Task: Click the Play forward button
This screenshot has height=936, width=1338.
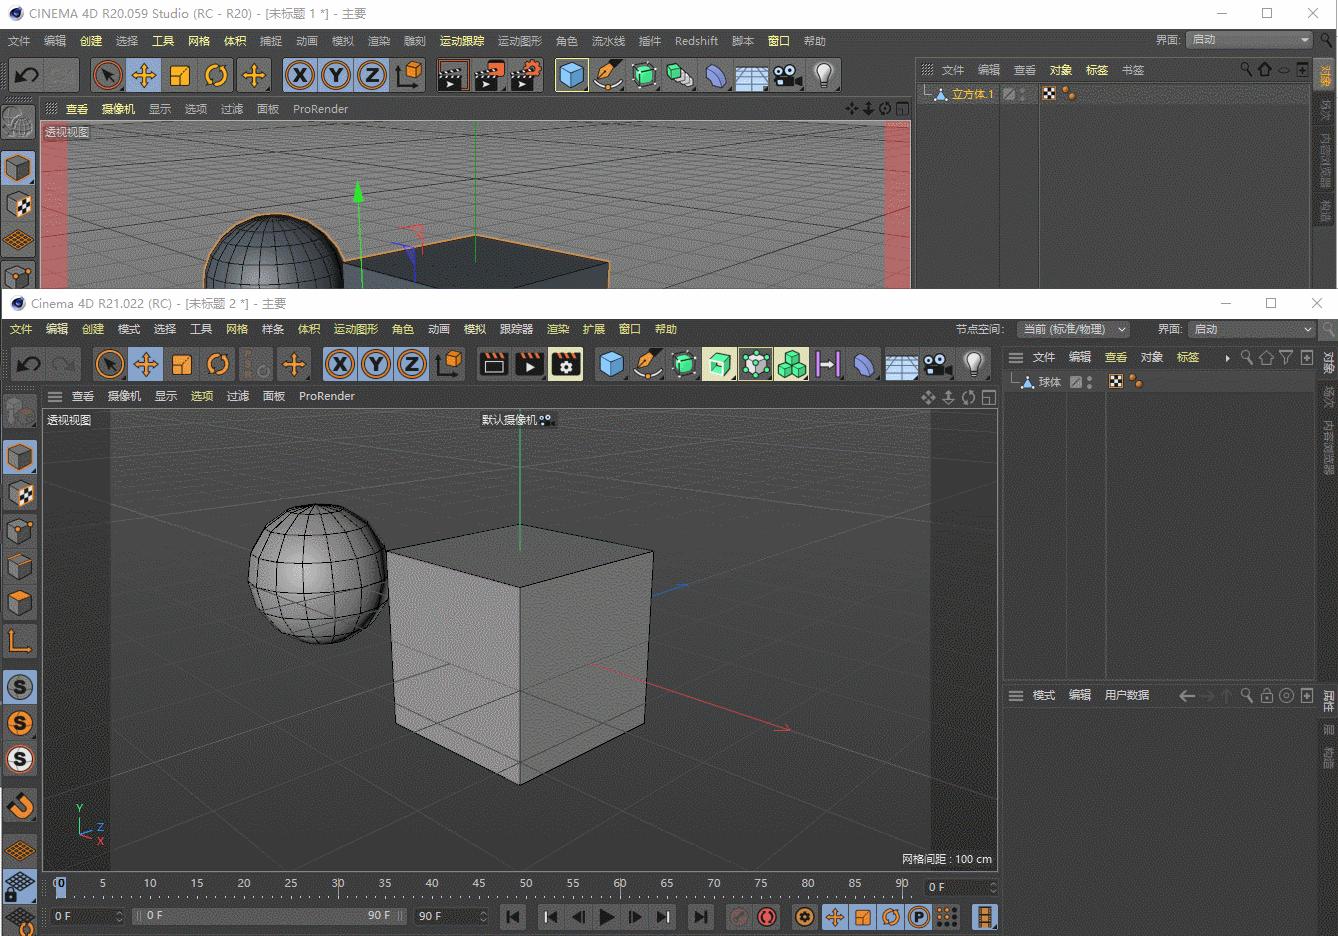Action: [x=607, y=916]
